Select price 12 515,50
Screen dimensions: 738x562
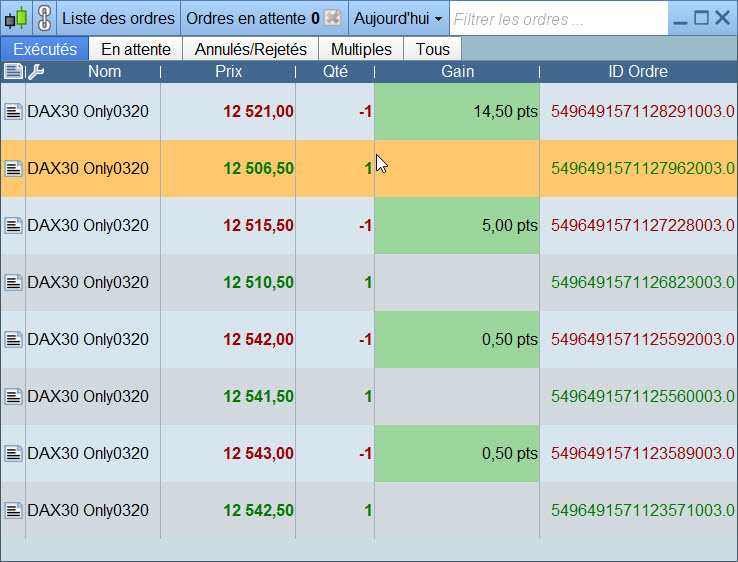point(258,225)
